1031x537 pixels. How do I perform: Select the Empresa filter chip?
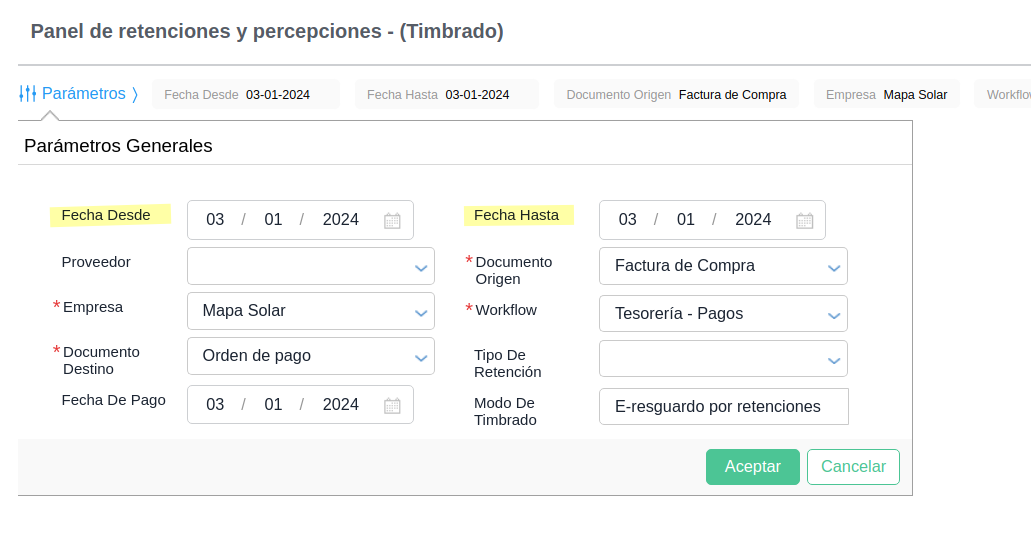(x=886, y=95)
